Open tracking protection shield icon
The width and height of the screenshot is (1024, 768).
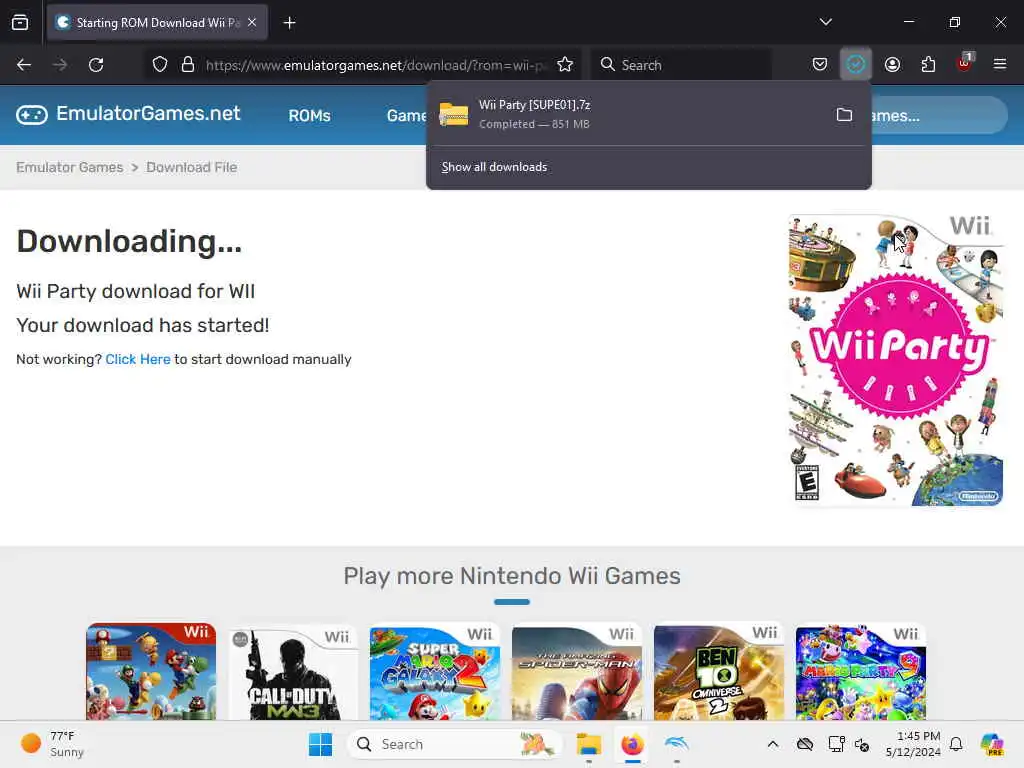(x=160, y=65)
